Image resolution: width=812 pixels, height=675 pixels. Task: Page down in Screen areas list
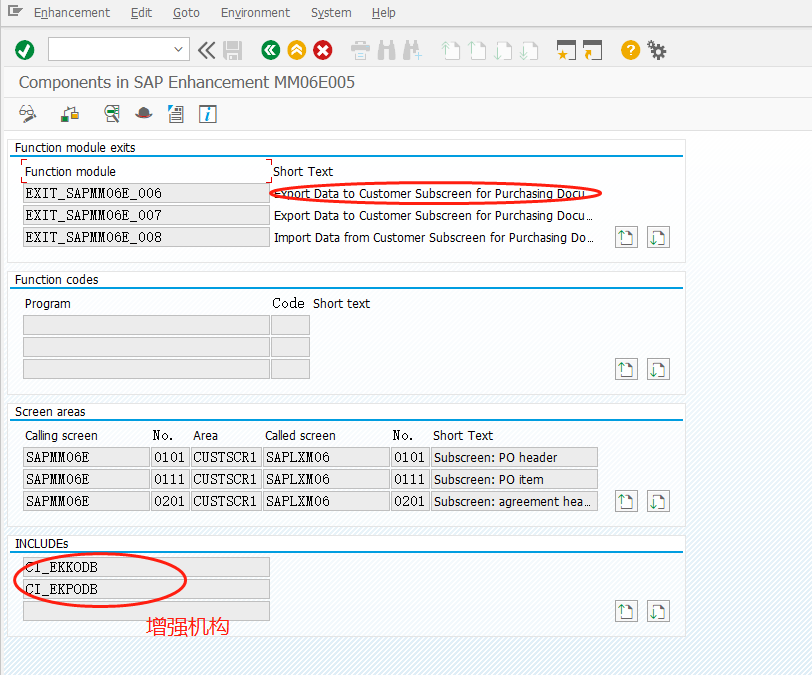658,501
